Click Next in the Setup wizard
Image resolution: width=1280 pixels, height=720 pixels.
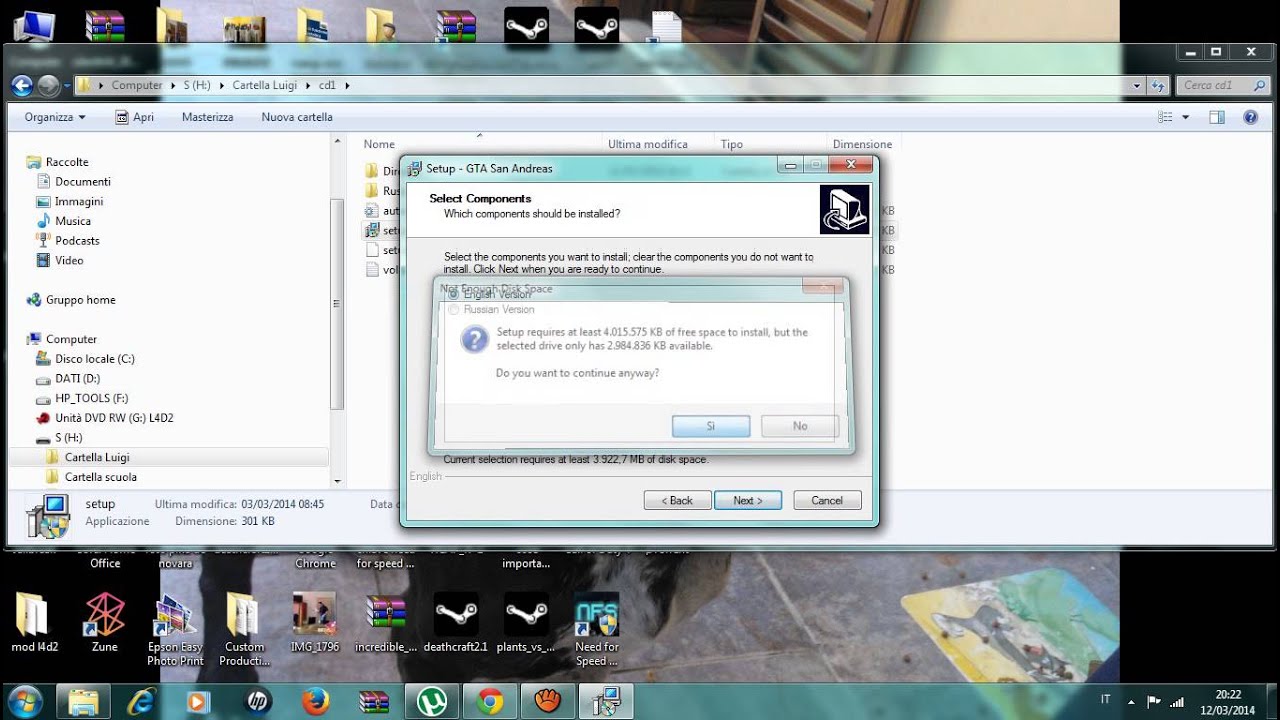(x=748, y=500)
